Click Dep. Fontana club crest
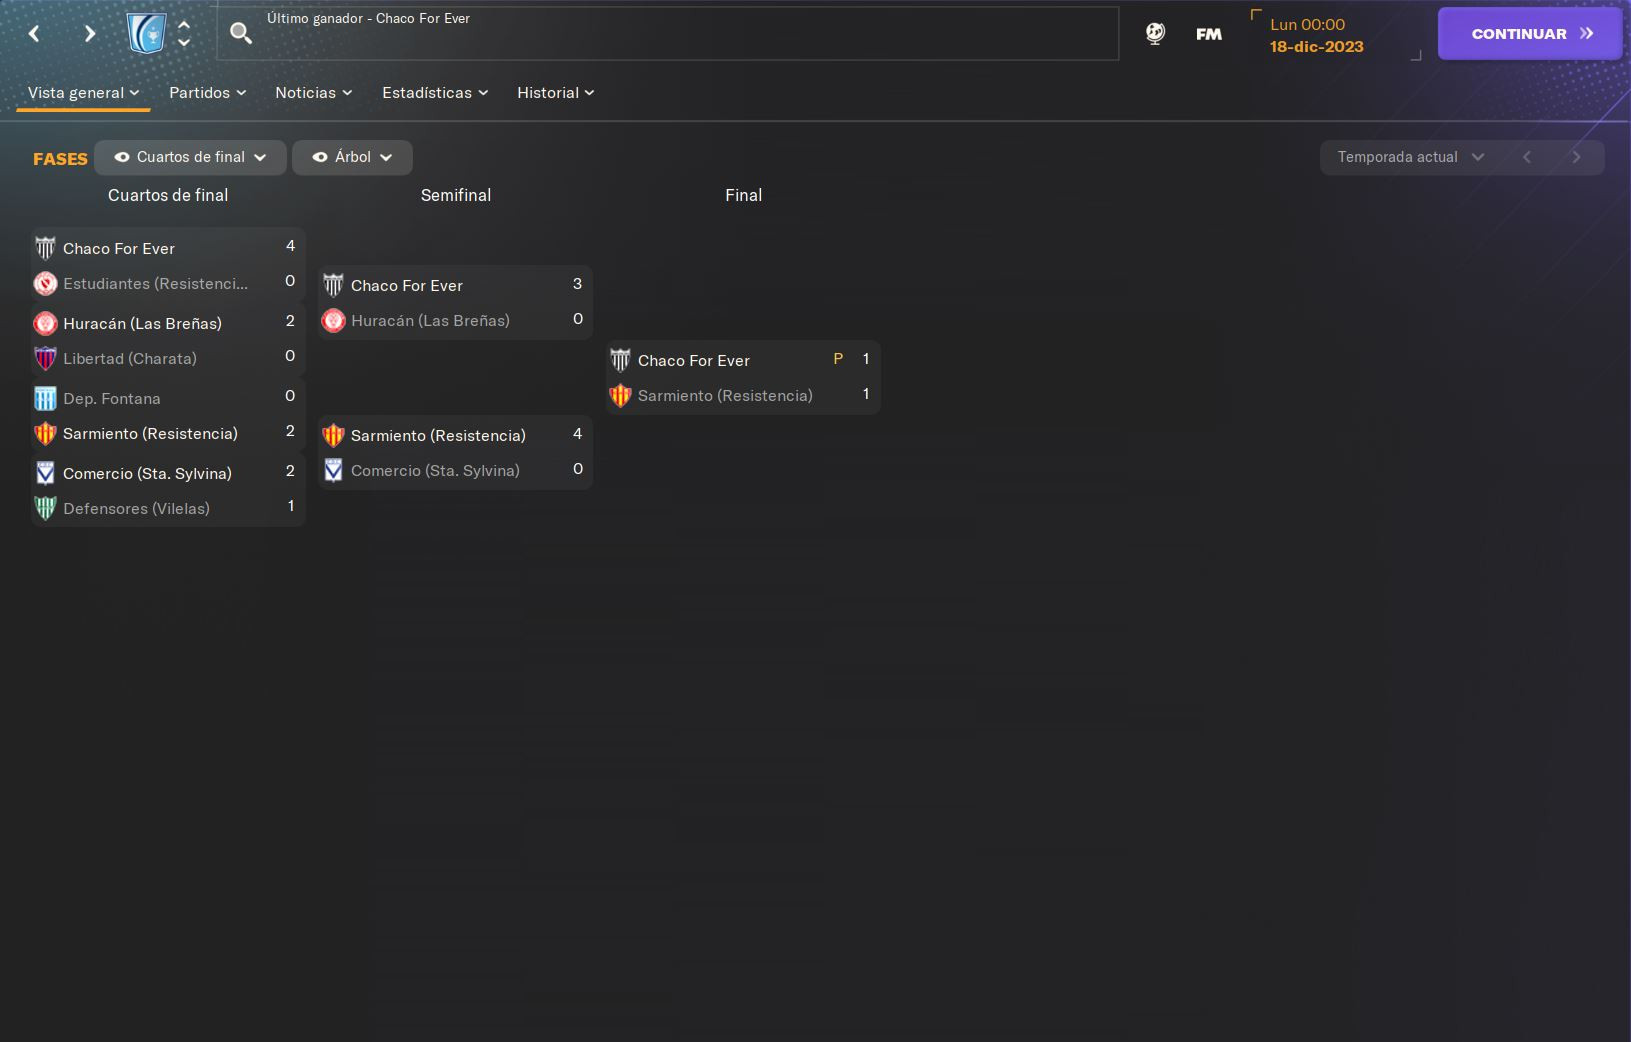The image size is (1631, 1042). pyautogui.click(x=45, y=398)
